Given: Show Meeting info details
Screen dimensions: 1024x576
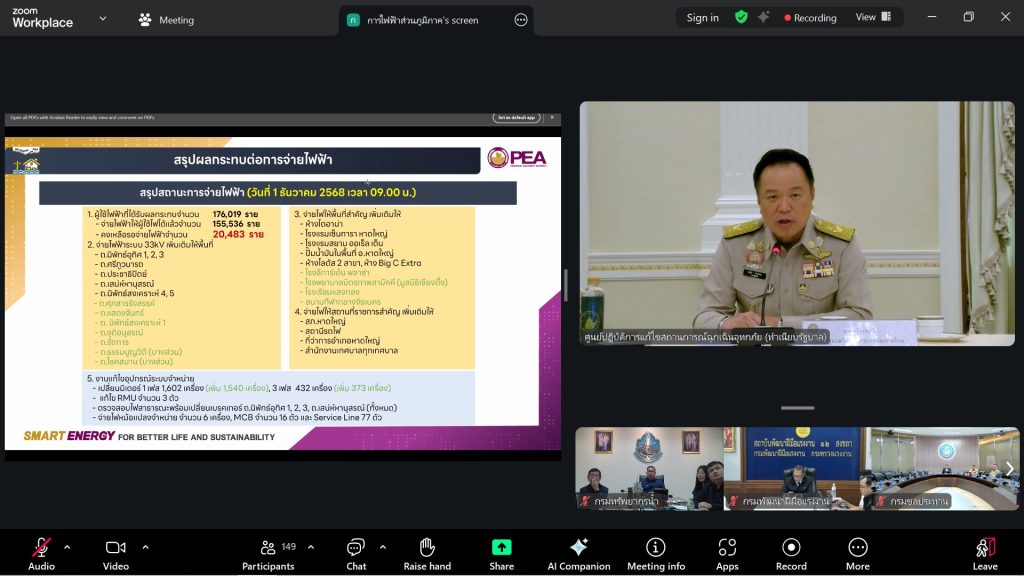Looking at the screenshot, I should [x=656, y=547].
